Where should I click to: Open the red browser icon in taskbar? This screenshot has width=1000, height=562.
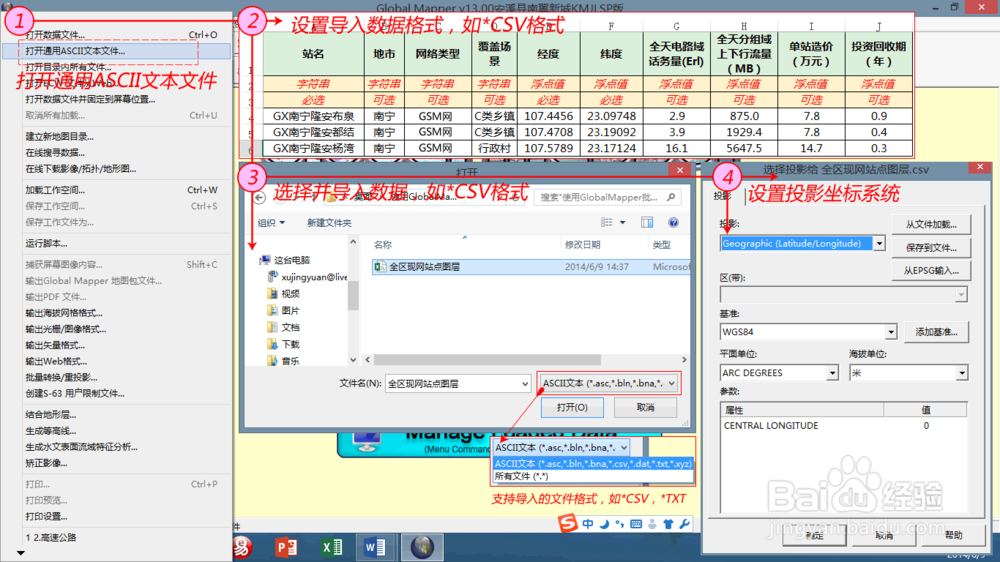[242, 547]
